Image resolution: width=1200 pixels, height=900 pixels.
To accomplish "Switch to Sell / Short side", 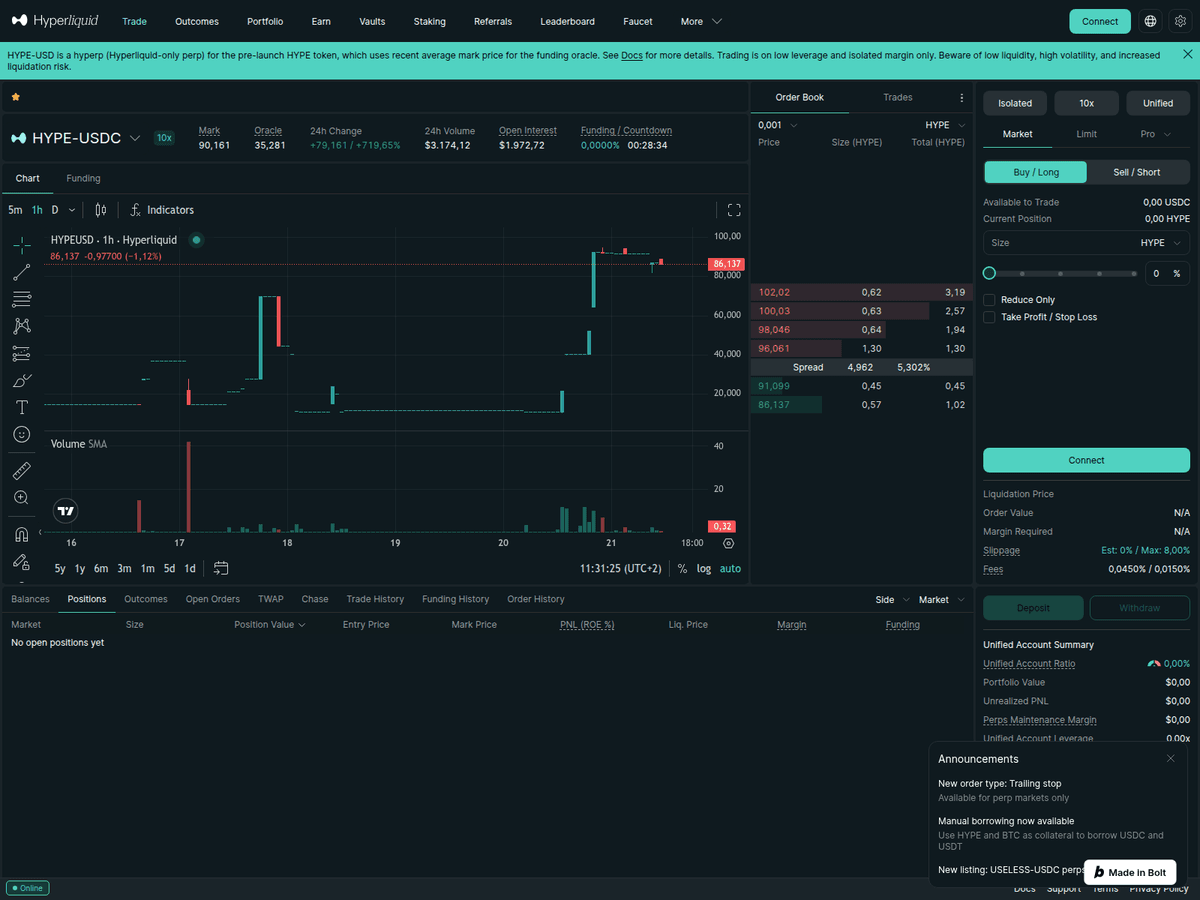I will coord(1137,172).
